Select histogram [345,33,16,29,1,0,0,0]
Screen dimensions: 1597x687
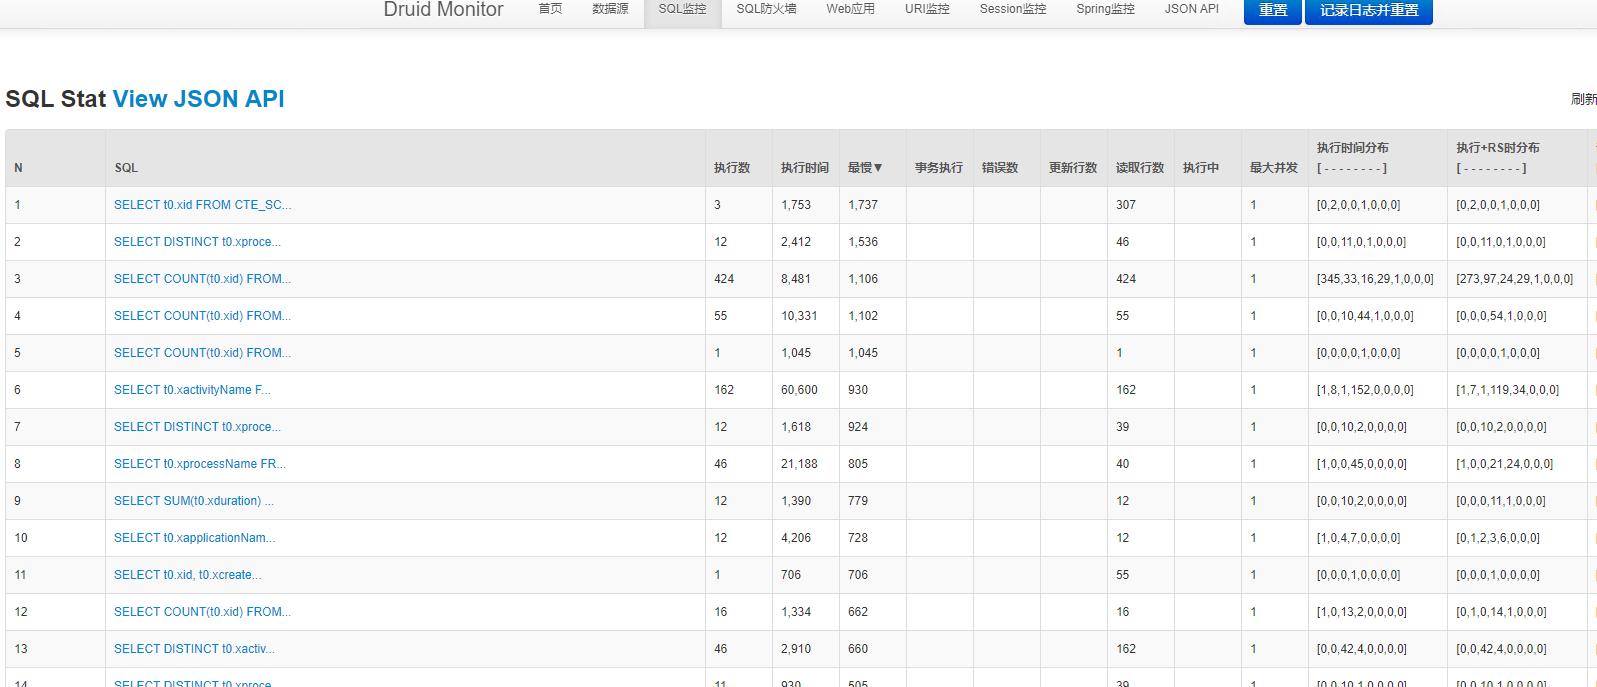point(1375,279)
